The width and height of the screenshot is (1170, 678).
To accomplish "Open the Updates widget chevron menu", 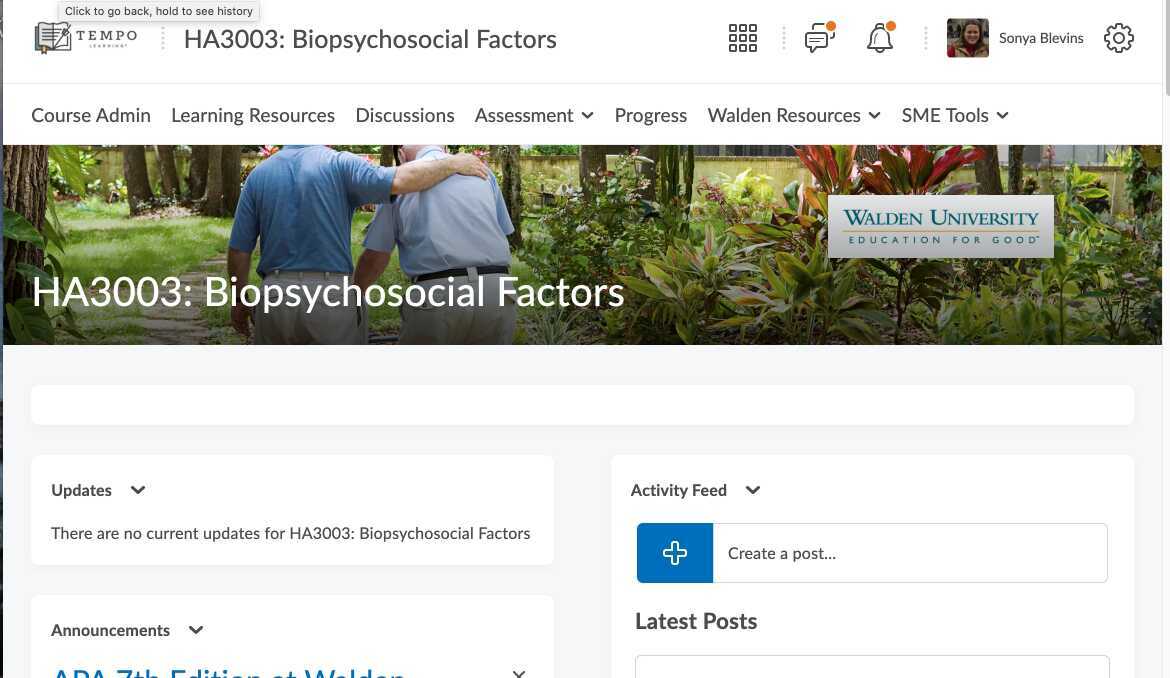I will pos(138,490).
